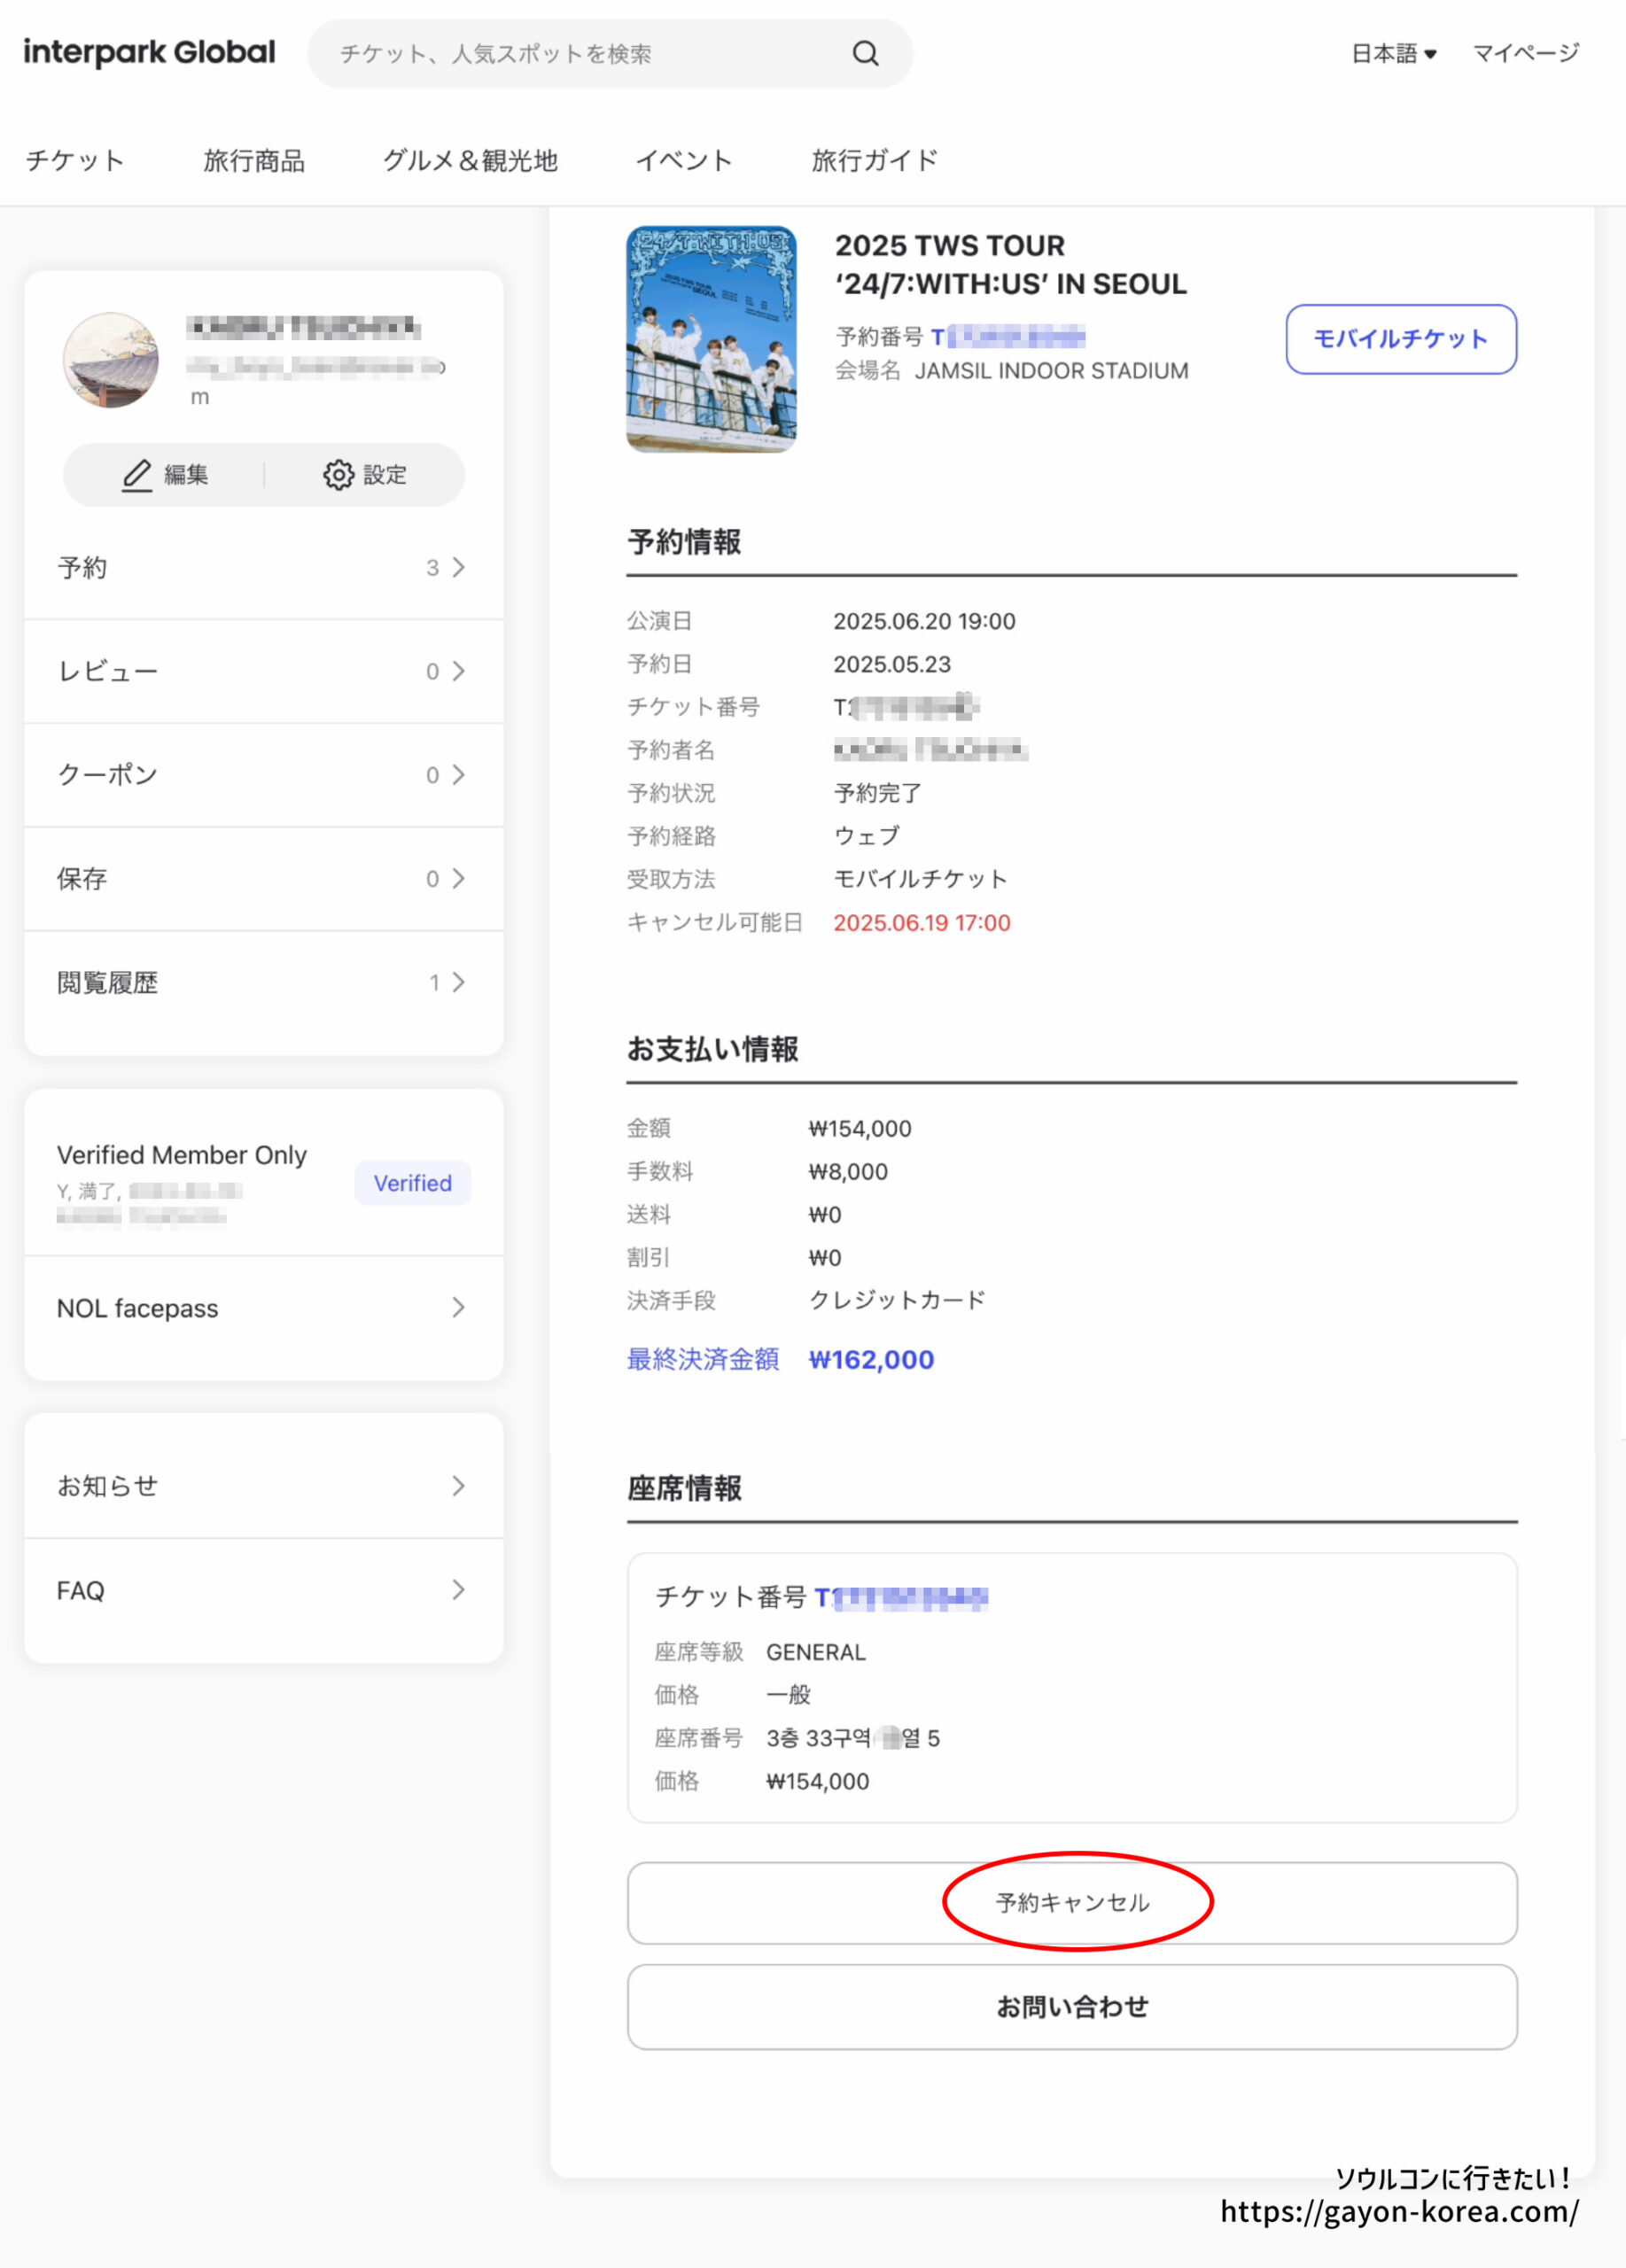Click the gear settings icon in profile card
The image size is (1626, 2268).
click(x=338, y=475)
